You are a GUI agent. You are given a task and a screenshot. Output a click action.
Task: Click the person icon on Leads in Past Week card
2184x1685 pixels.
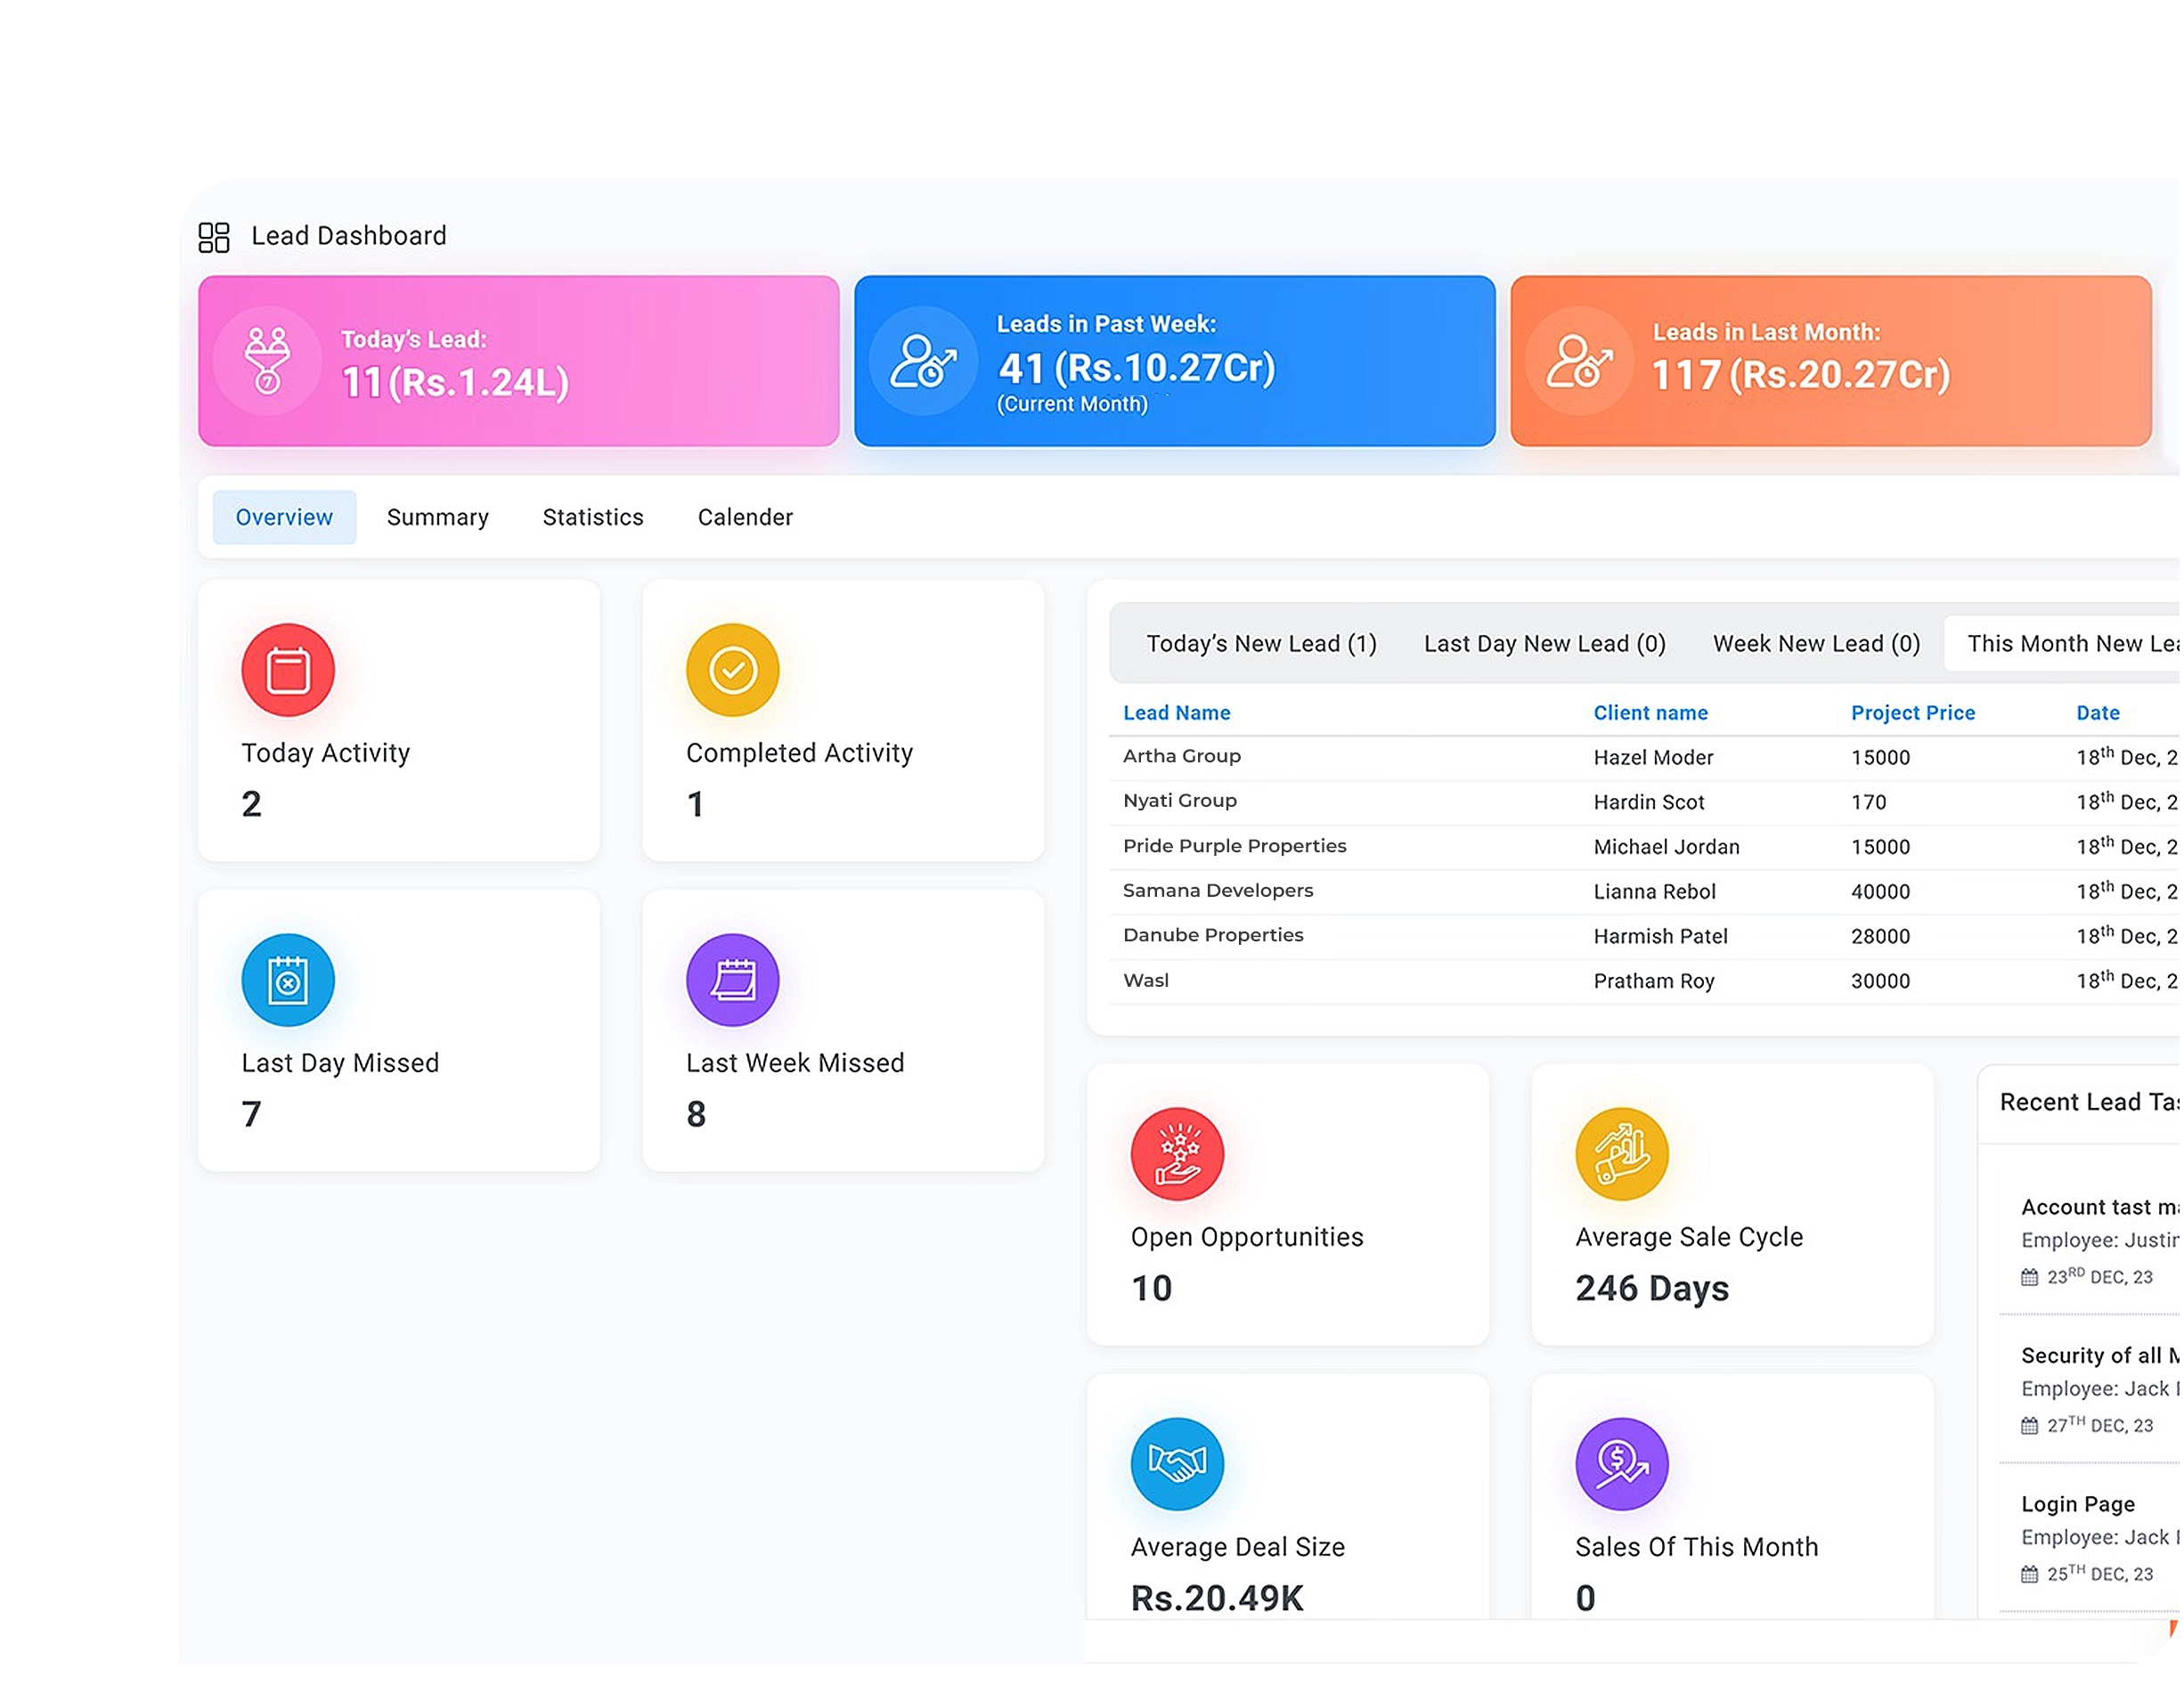(921, 363)
